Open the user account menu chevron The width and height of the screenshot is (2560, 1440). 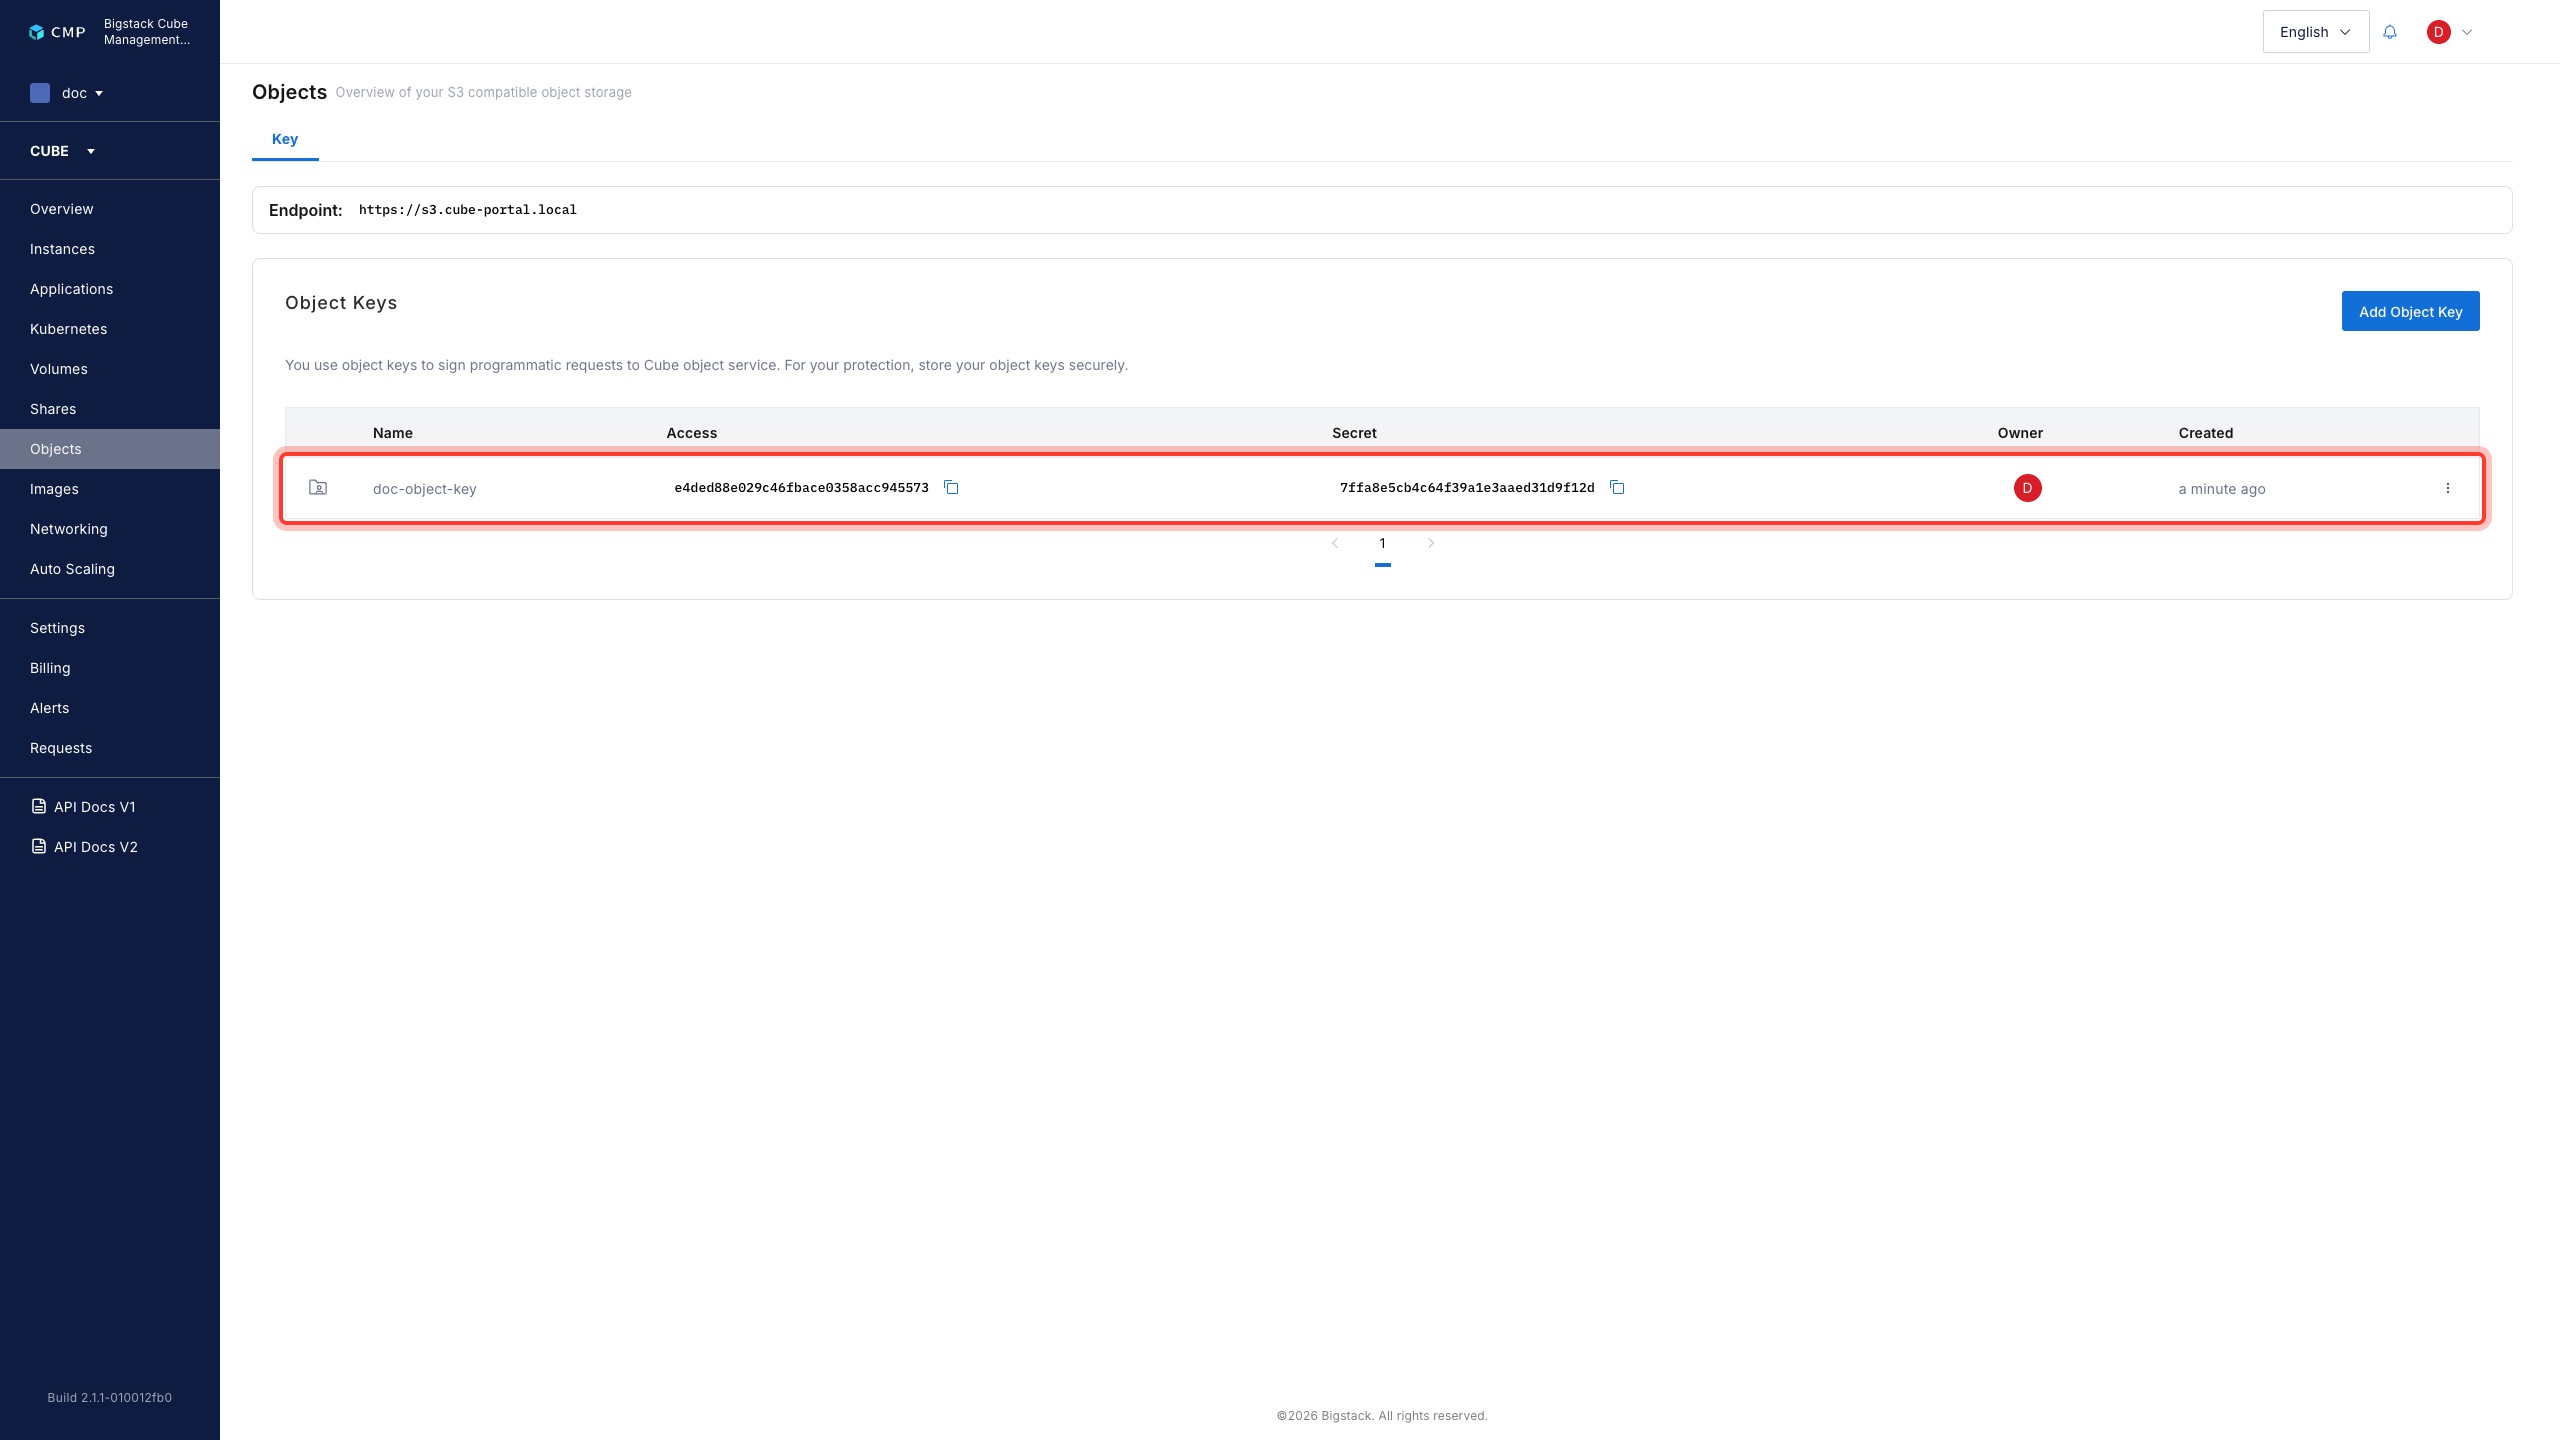tap(2467, 32)
